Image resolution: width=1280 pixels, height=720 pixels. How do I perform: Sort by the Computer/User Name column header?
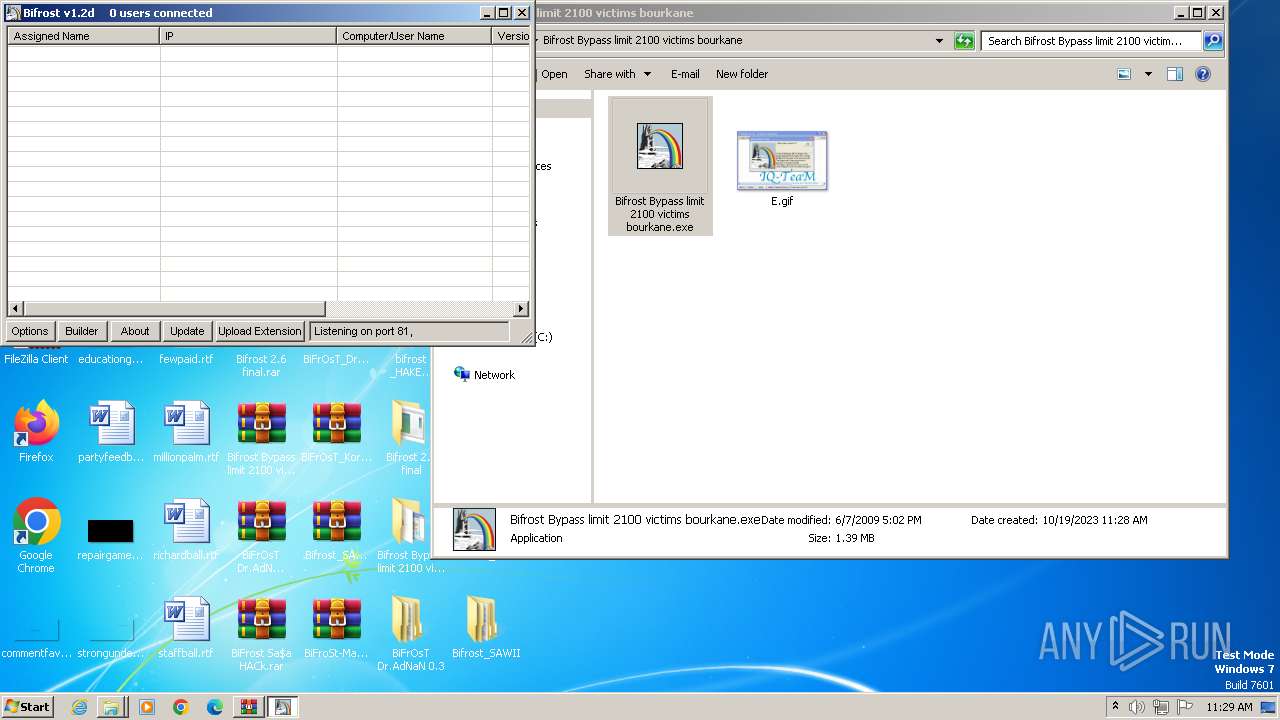414,36
